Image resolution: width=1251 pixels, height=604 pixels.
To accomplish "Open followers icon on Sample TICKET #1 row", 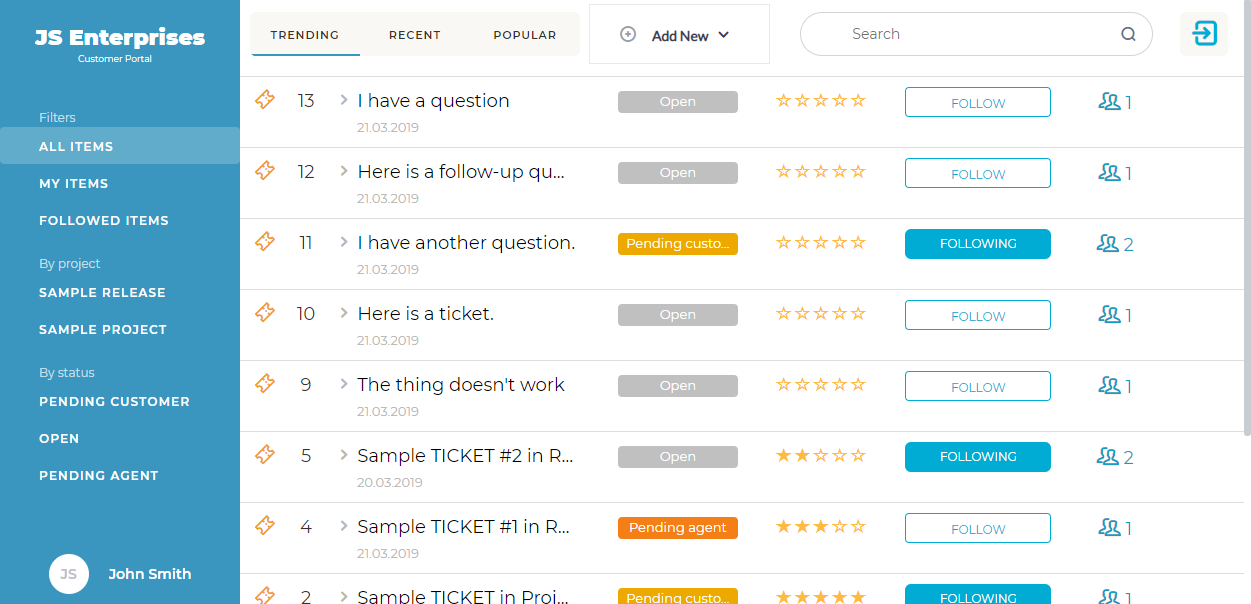I will (x=1109, y=527).
